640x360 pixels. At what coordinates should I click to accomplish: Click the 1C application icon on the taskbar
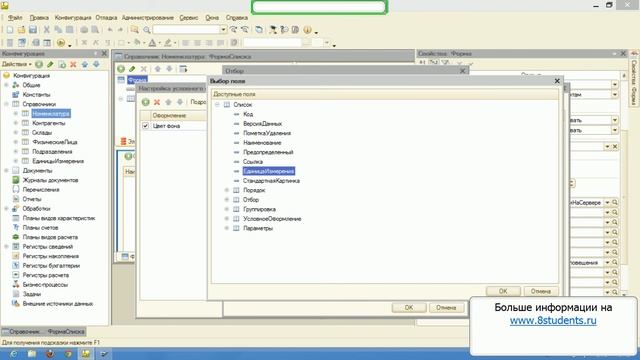point(85,353)
